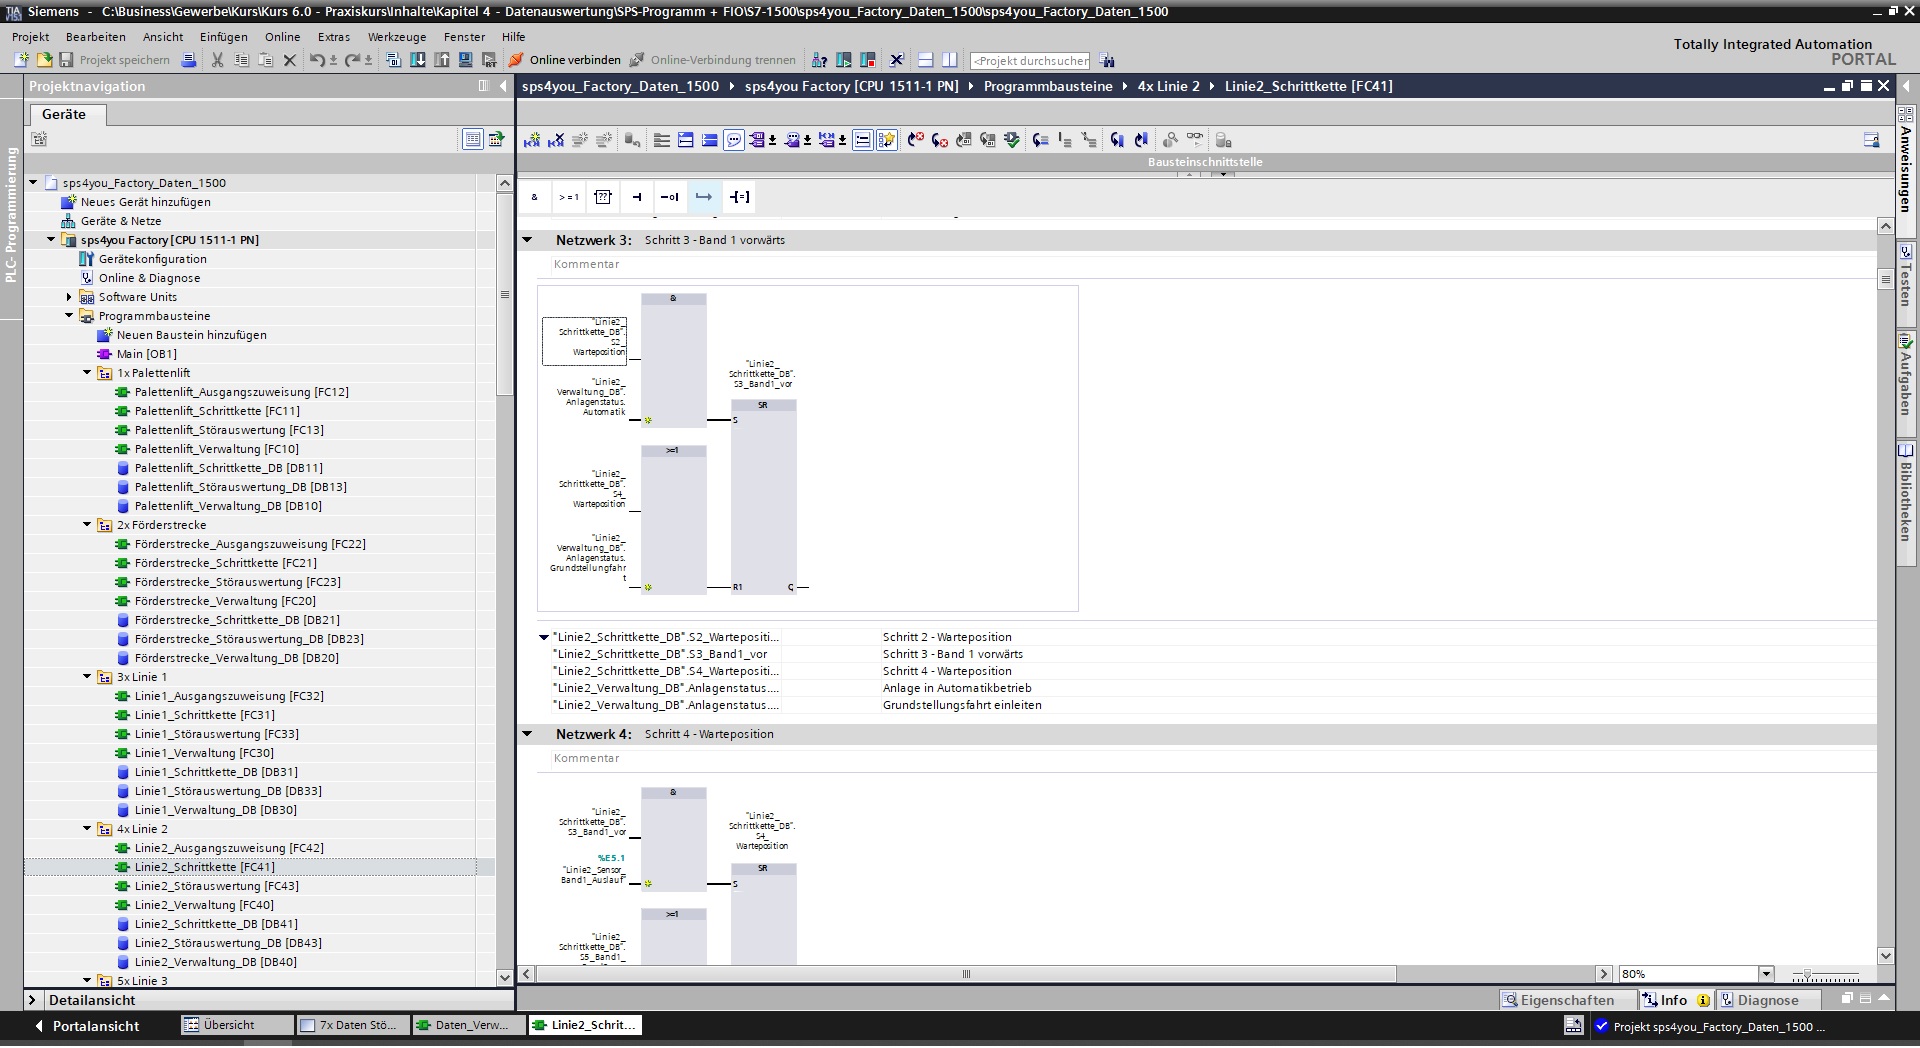Open cross-references via toolbar icon
This screenshot has width=1920, height=1048.
point(897,60)
